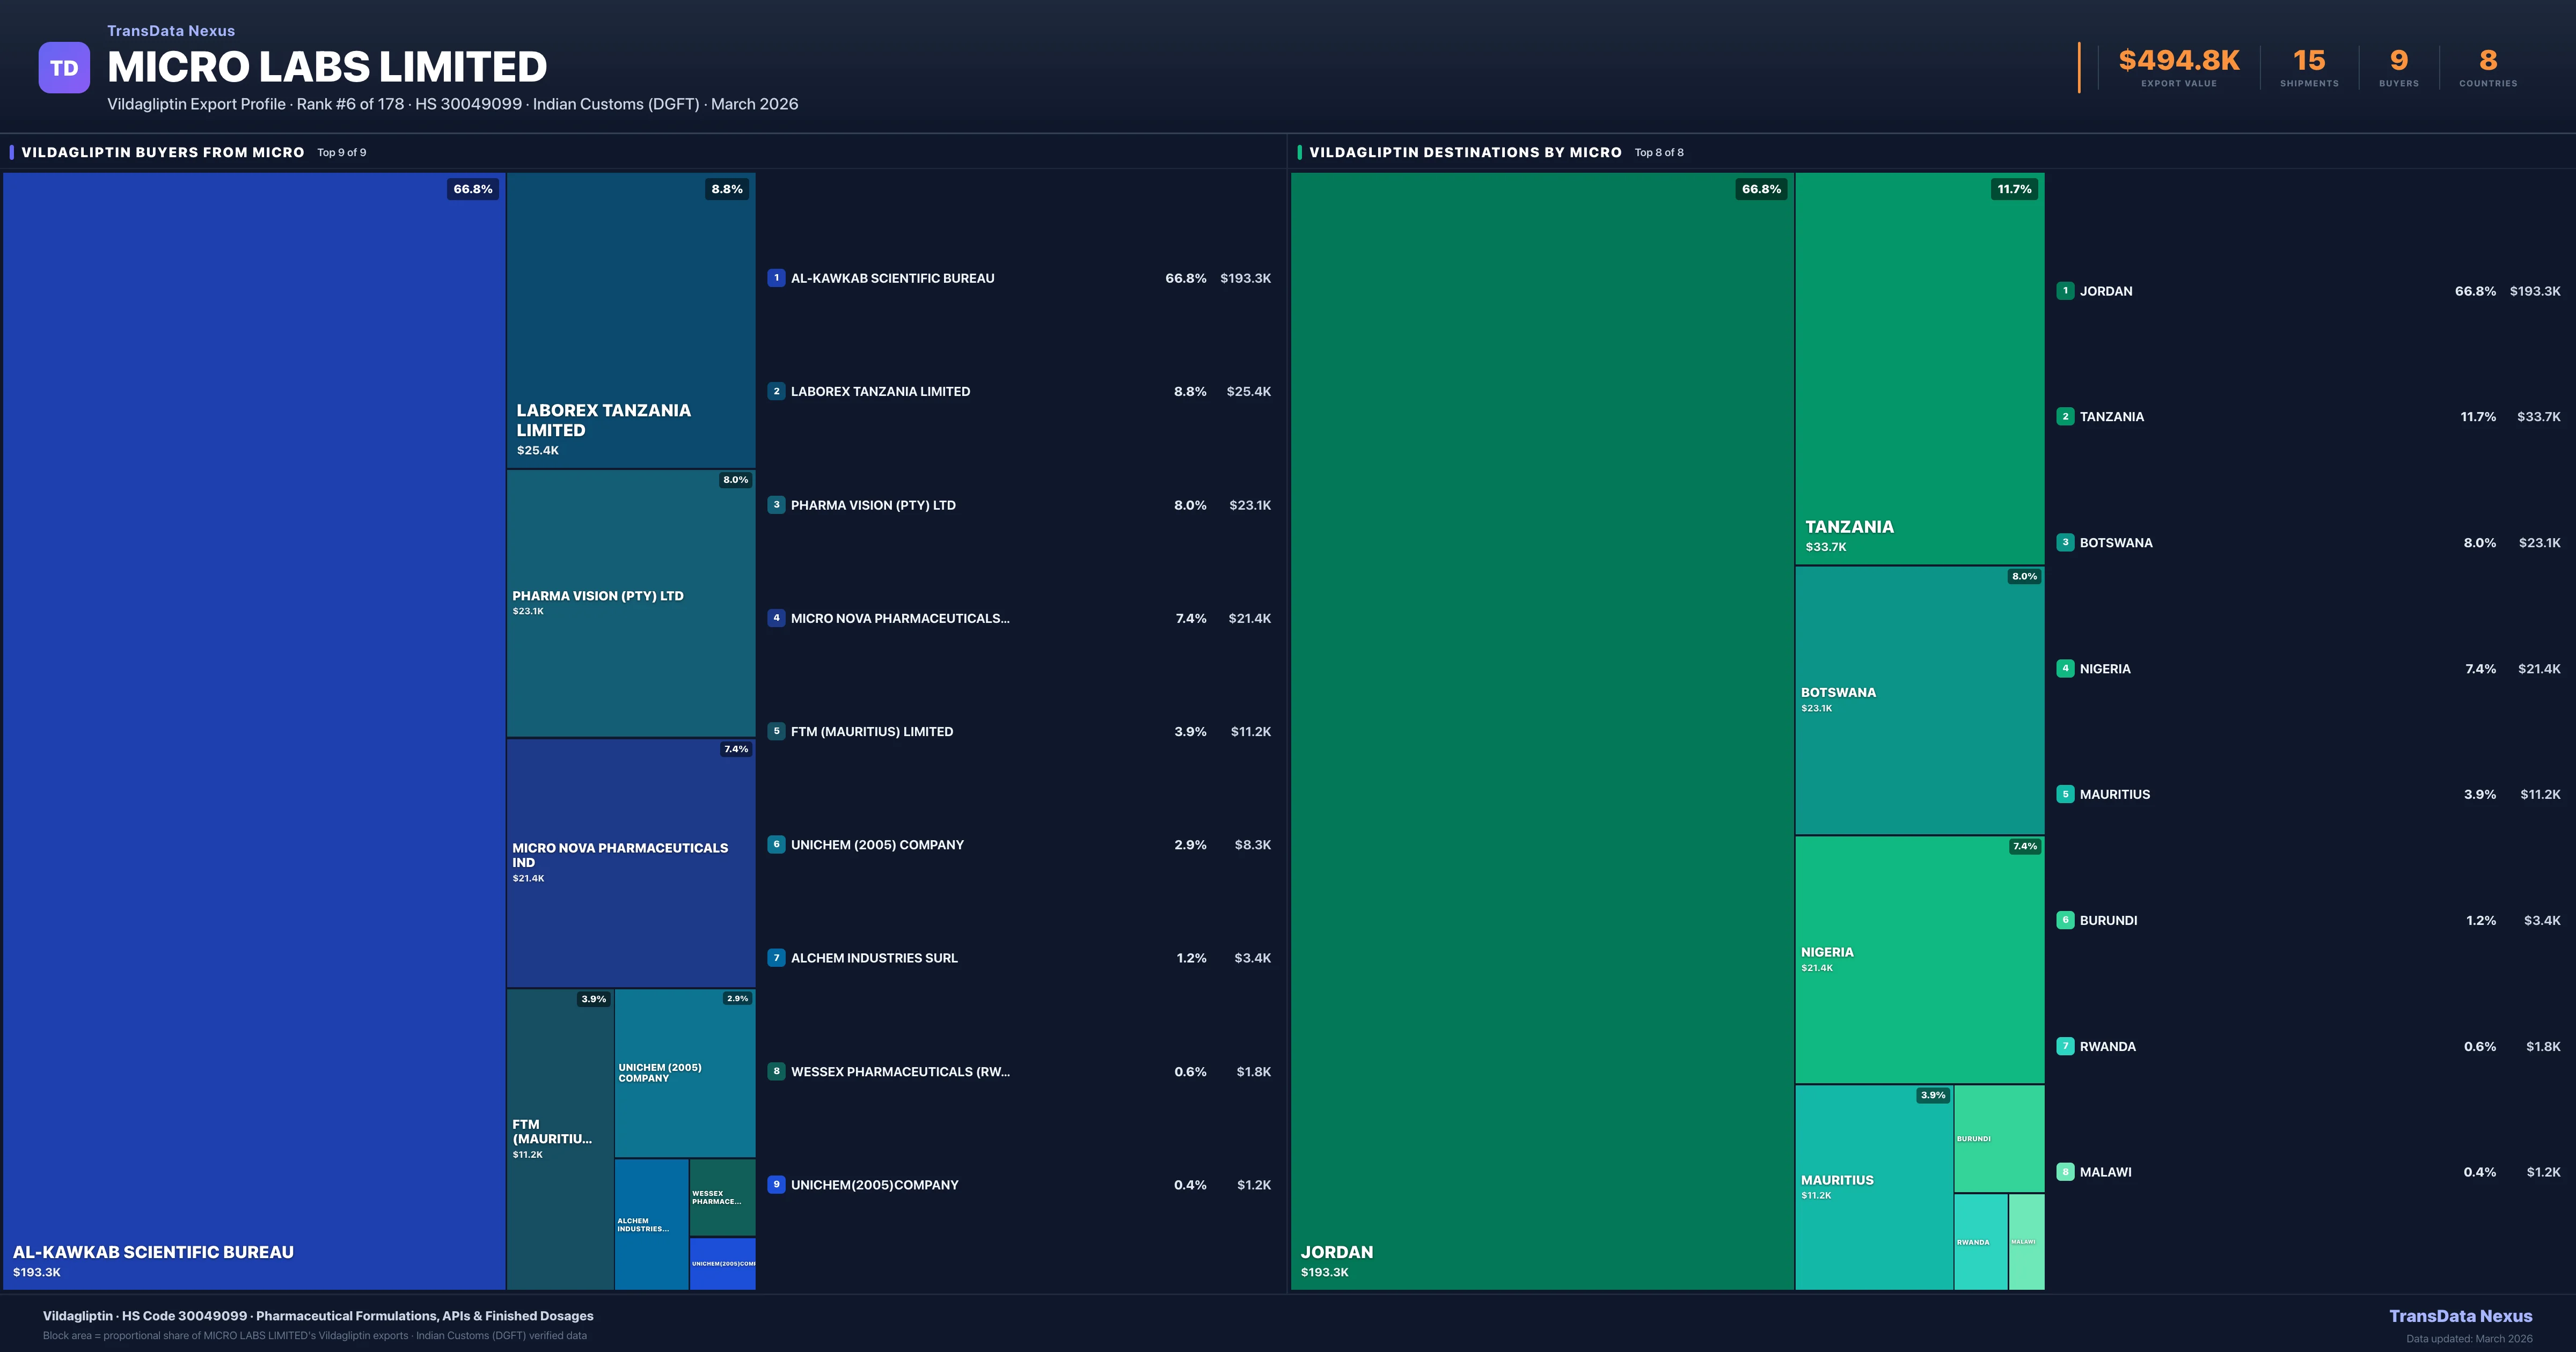Click rank badge 7 next to ALCHEM INDUSTRIES SURL
This screenshot has width=2576, height=1352.
tap(777, 957)
